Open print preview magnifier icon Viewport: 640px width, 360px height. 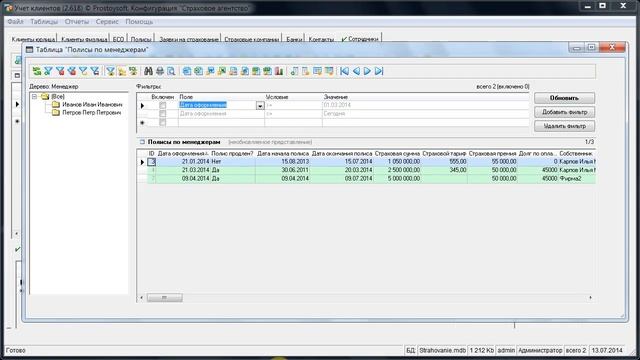[171, 71]
